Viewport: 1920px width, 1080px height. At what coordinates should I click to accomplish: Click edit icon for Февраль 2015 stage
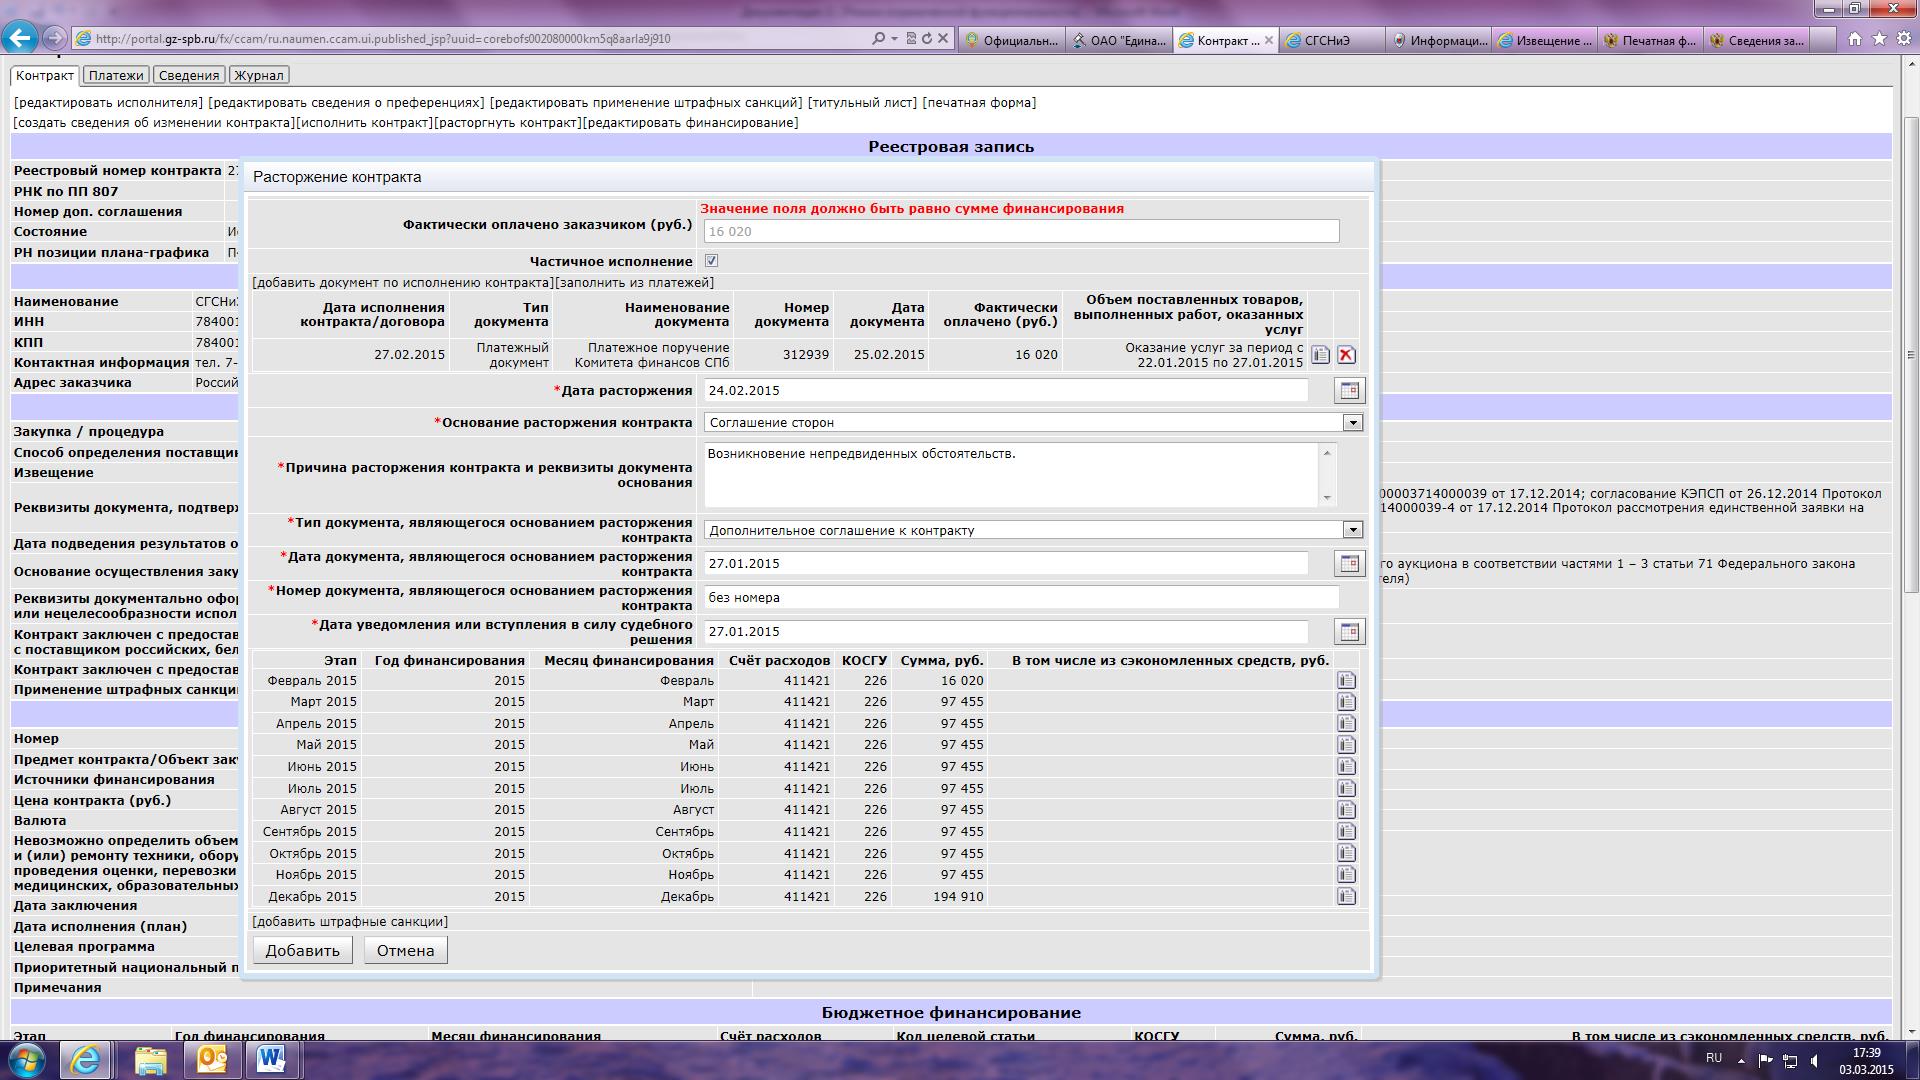(x=1346, y=681)
